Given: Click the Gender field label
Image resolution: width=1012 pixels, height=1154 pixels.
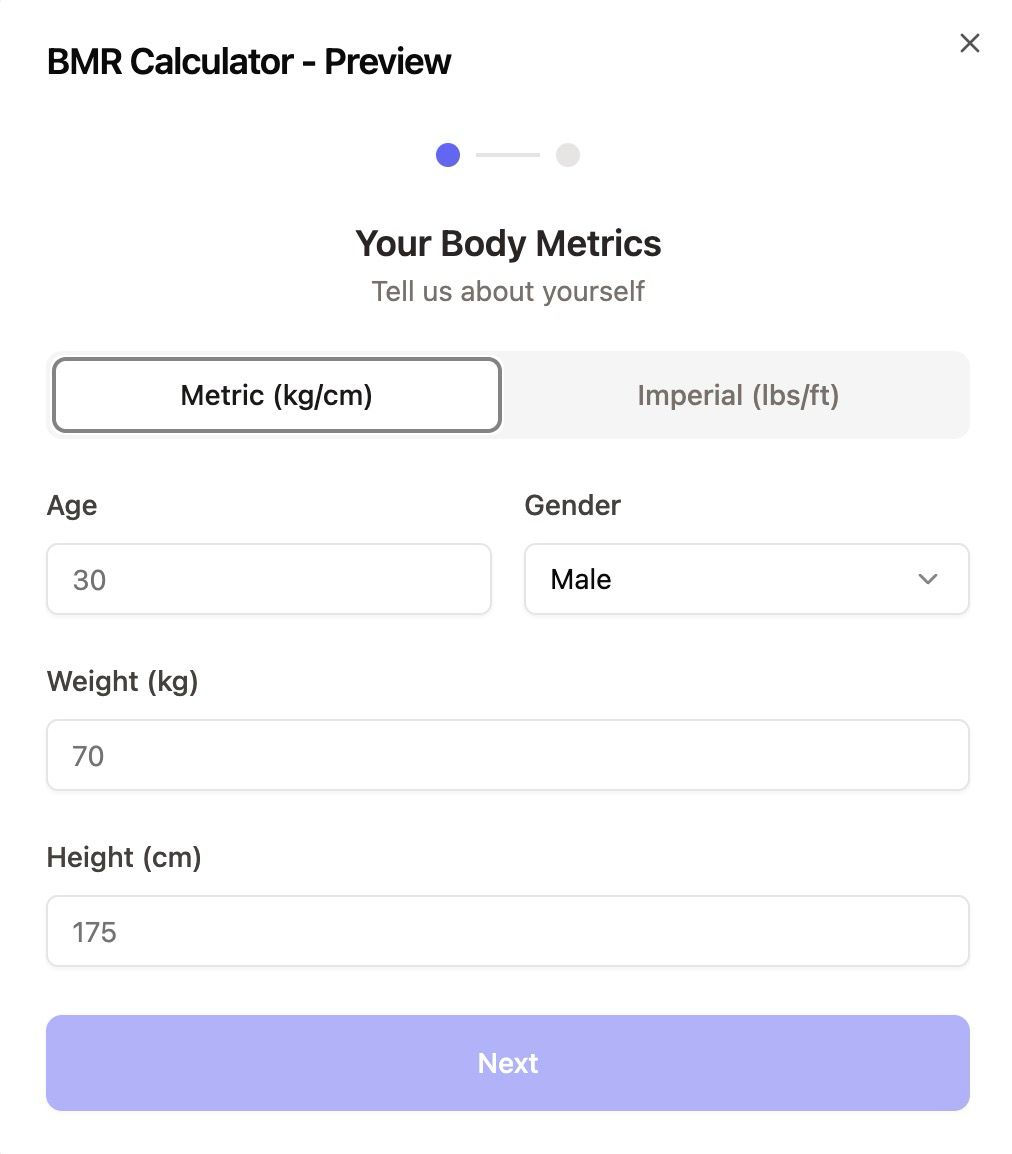Looking at the screenshot, I should click(573, 506).
